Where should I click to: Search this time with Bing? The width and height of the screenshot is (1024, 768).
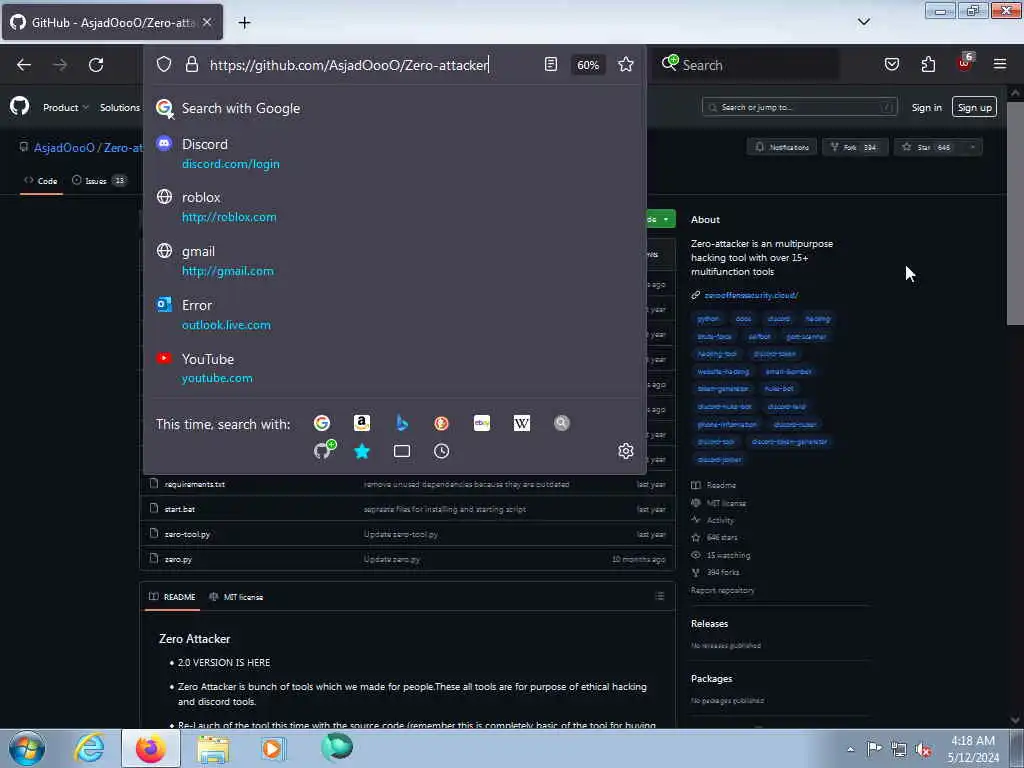(x=402, y=423)
